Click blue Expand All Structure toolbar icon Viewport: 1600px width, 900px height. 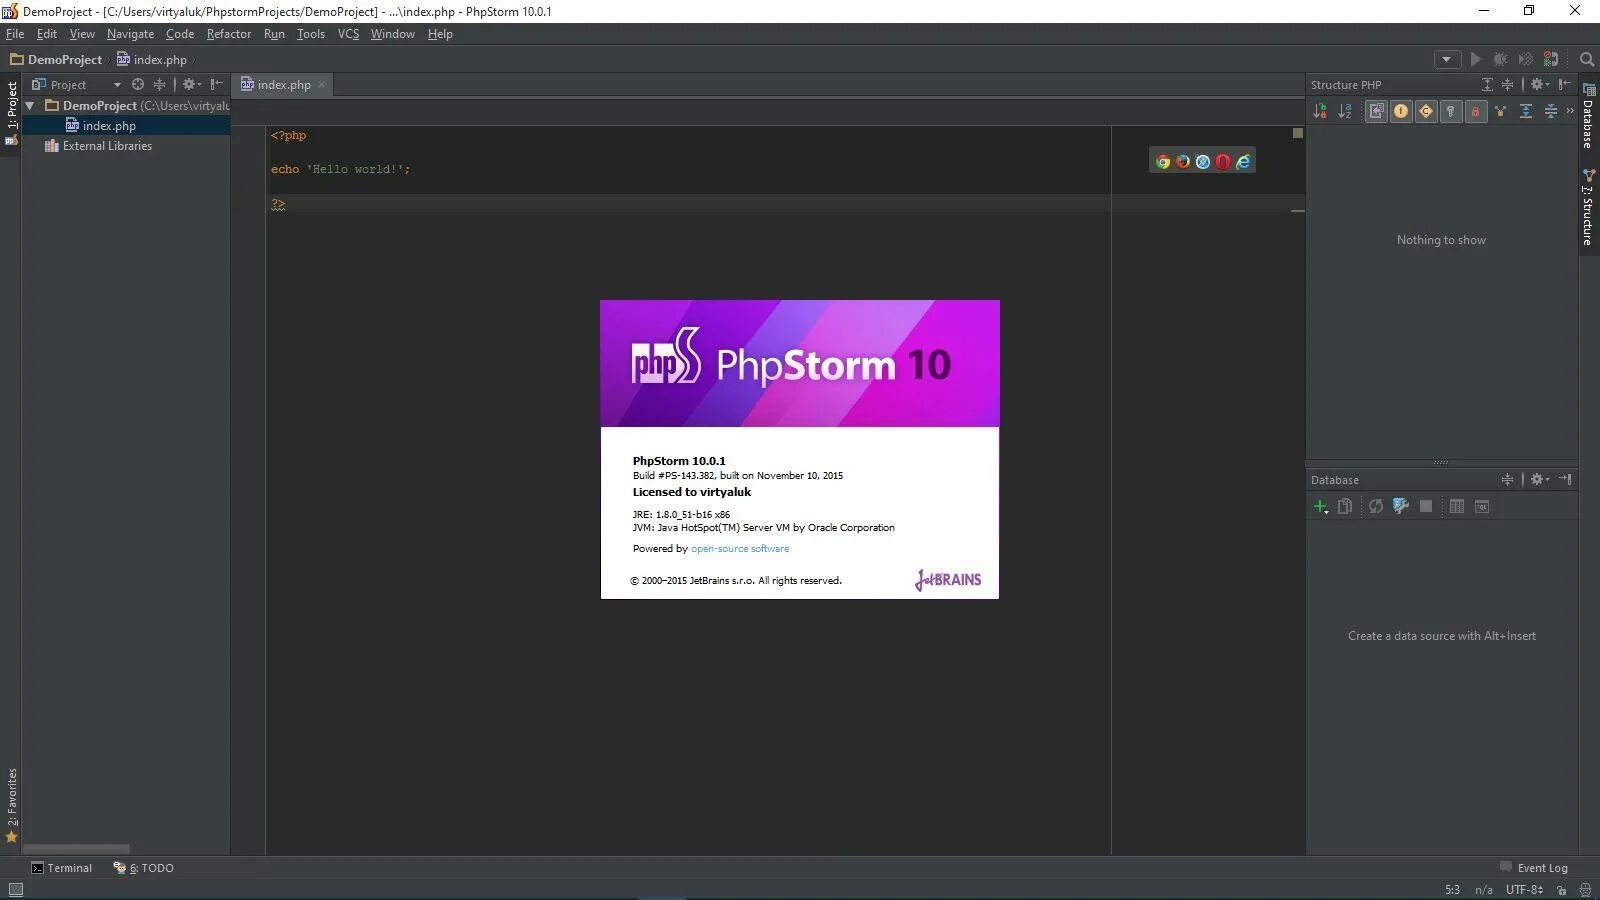pyautogui.click(x=1526, y=112)
